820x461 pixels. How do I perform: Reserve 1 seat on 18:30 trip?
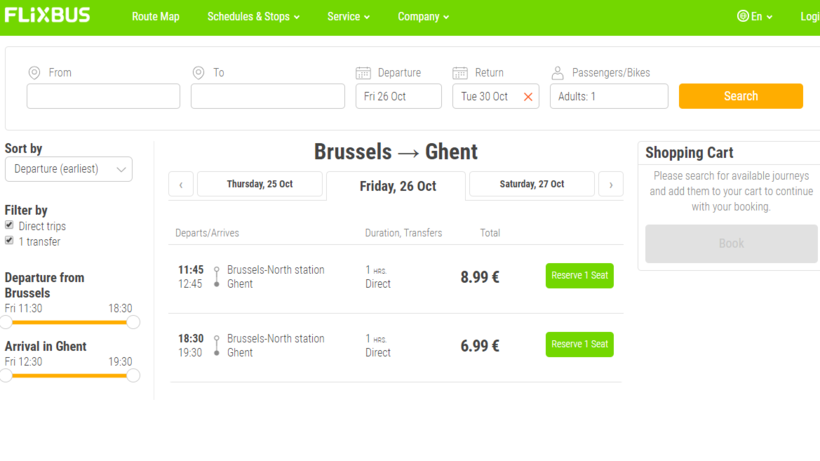pos(579,344)
